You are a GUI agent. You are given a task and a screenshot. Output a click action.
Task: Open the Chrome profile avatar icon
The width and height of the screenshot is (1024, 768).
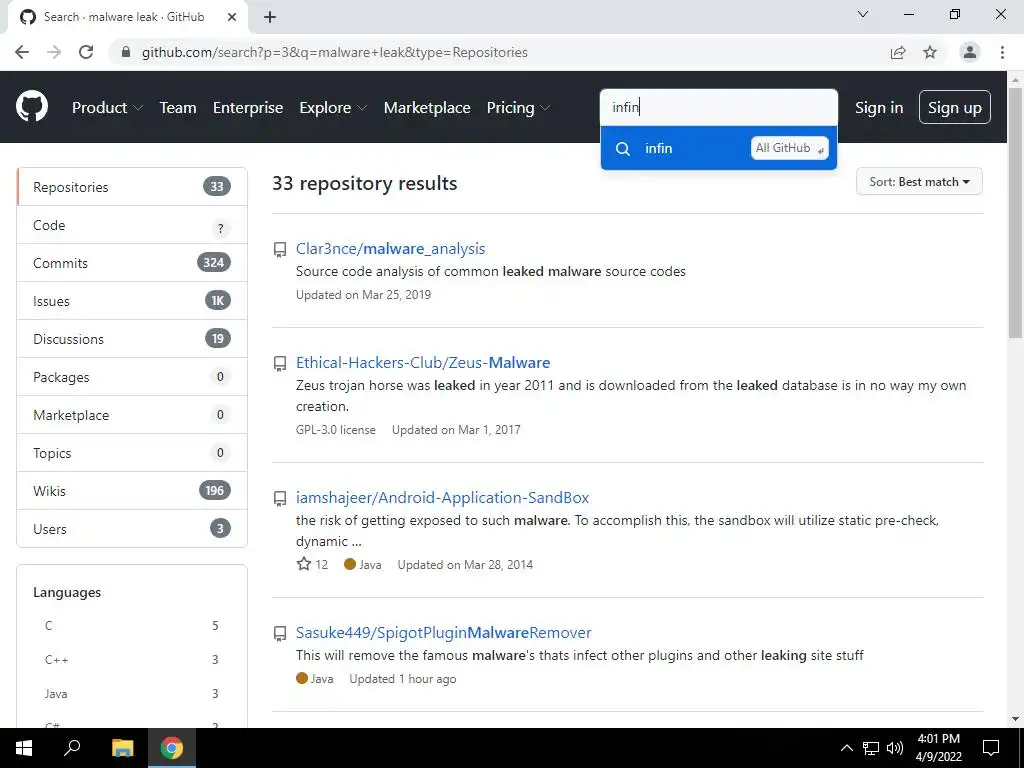click(970, 52)
